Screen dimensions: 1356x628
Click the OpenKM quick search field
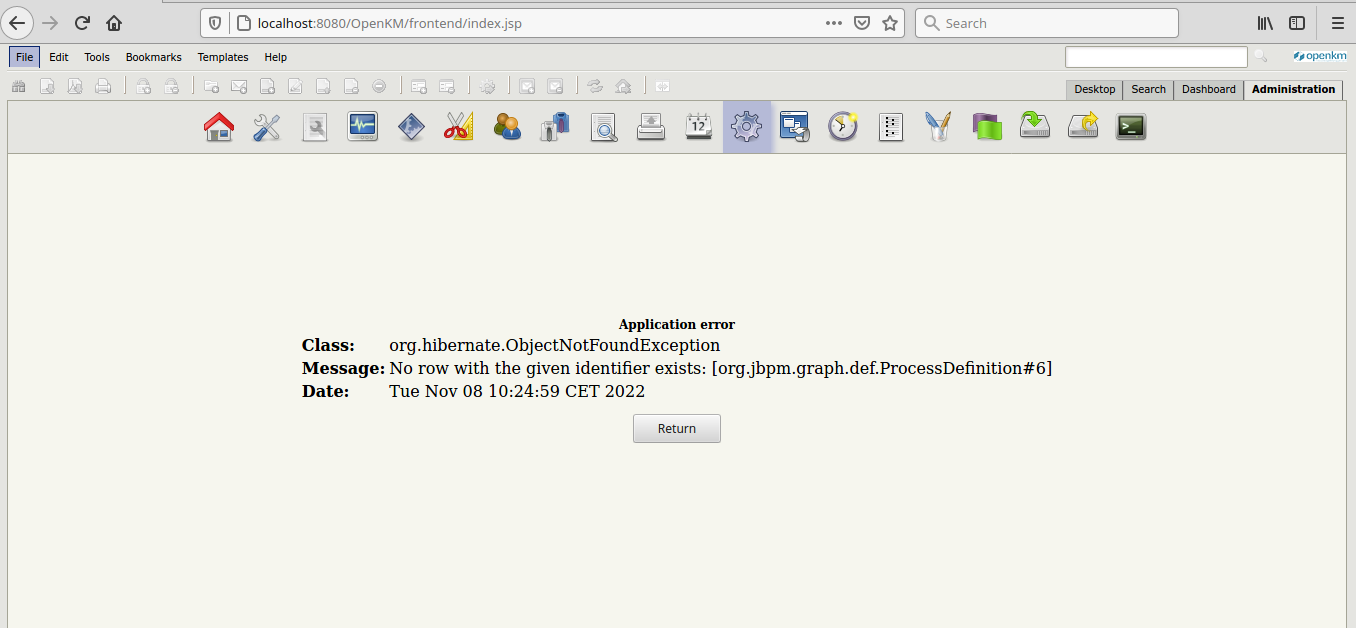point(1155,57)
